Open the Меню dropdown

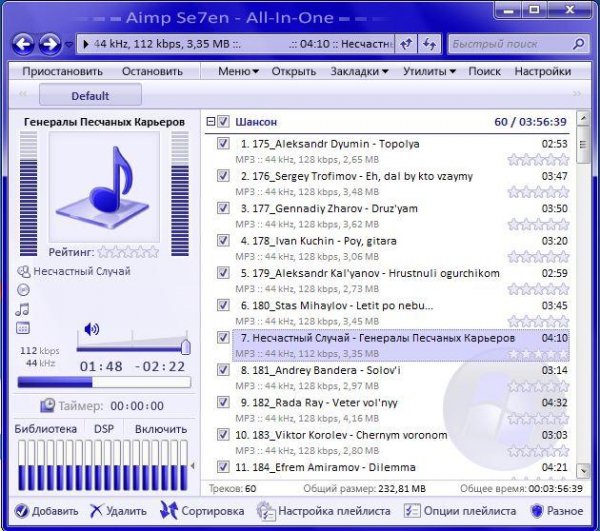(238, 72)
